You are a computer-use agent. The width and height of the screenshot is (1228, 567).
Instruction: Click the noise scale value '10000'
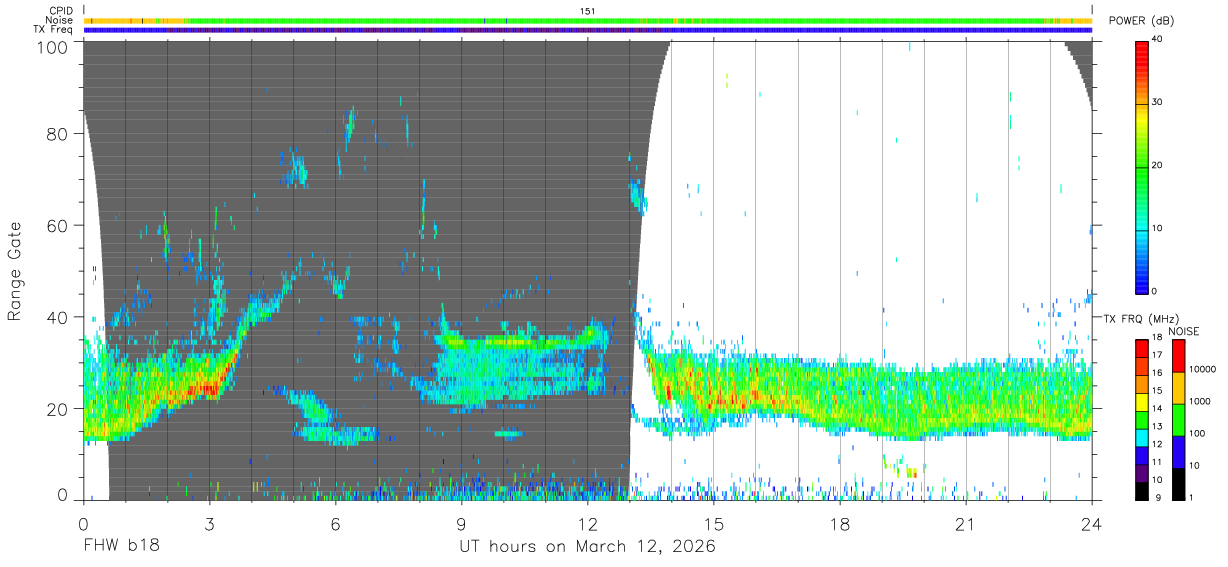point(1205,369)
